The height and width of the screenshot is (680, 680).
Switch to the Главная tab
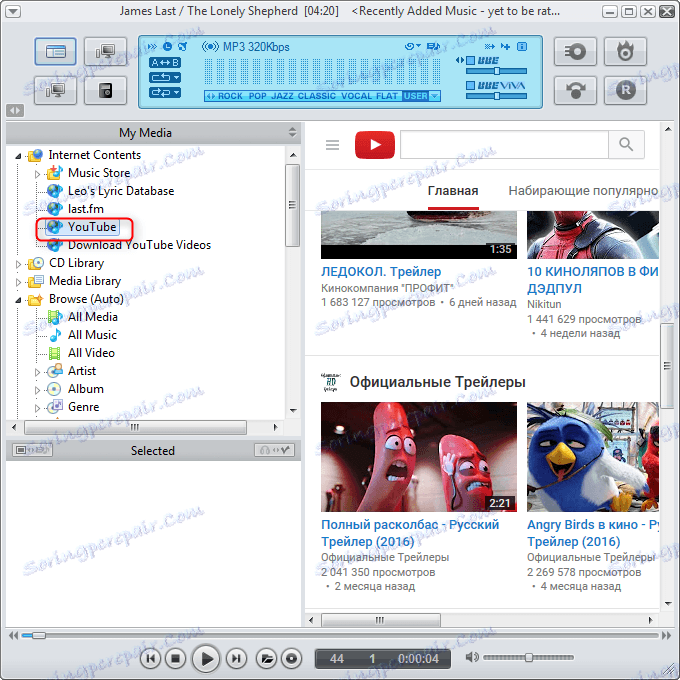coord(453,191)
